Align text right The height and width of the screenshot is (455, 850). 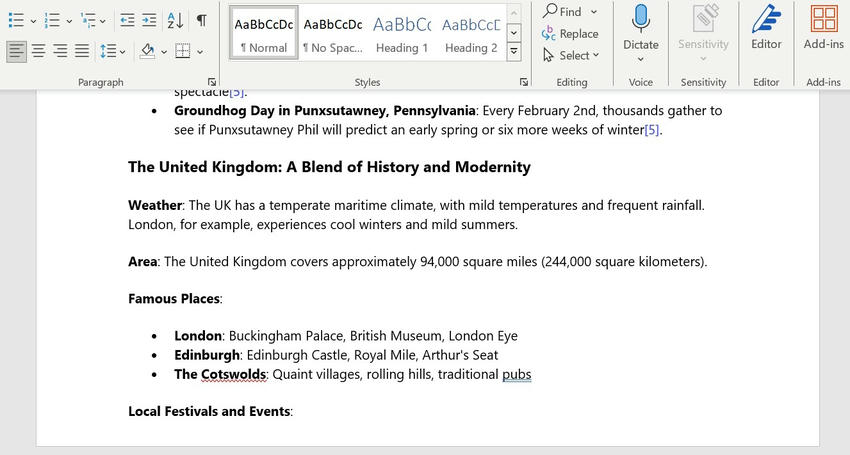tap(60, 52)
